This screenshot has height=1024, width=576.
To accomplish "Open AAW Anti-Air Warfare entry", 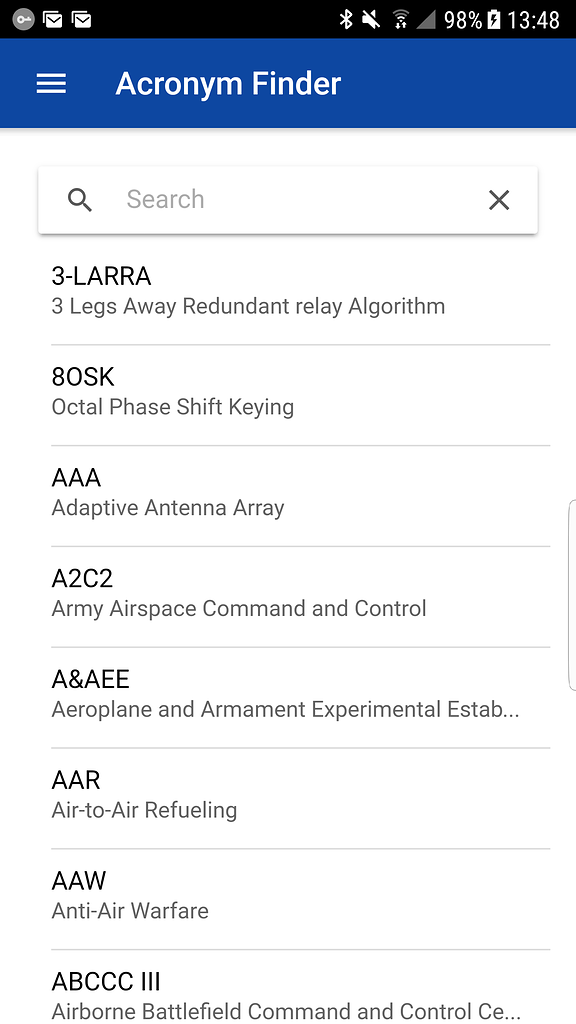I will pyautogui.click(x=300, y=899).
